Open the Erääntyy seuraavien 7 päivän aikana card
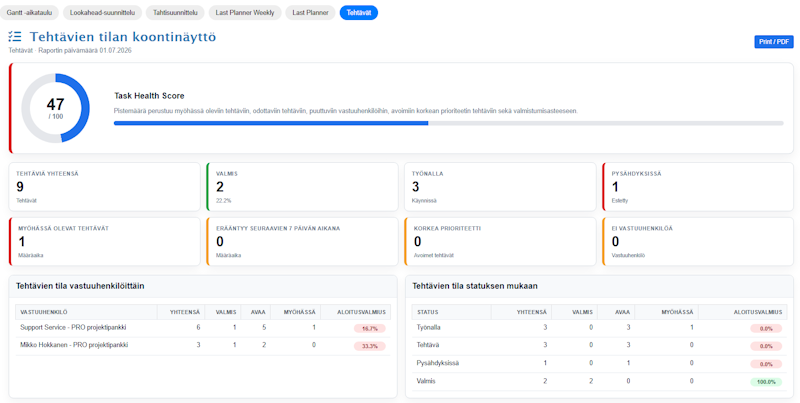The image size is (800, 403). [x=302, y=241]
